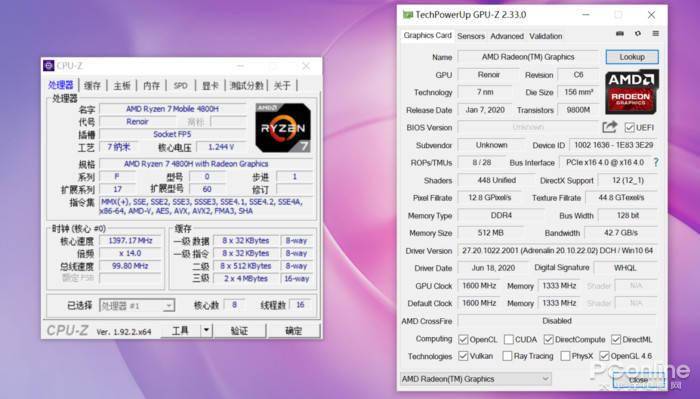700x399 pixels.
Task: Click the Socket FP5 value in CPU-Z
Action: pos(172,134)
